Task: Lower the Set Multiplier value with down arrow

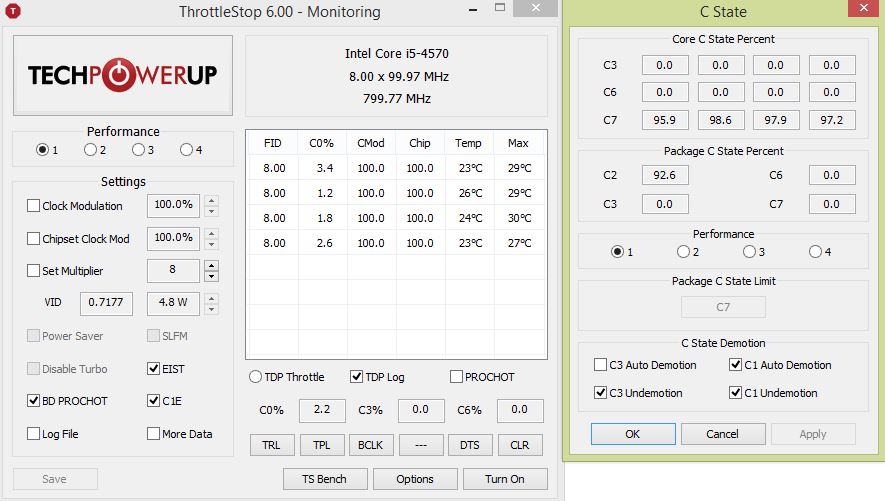Action: pos(211,276)
